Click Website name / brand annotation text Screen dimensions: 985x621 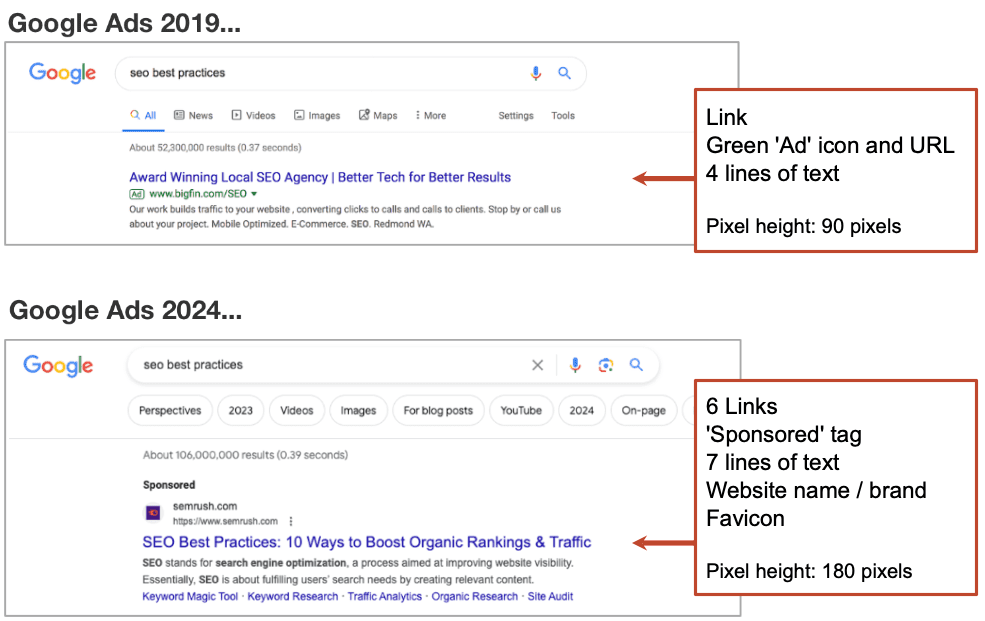[x=816, y=490]
